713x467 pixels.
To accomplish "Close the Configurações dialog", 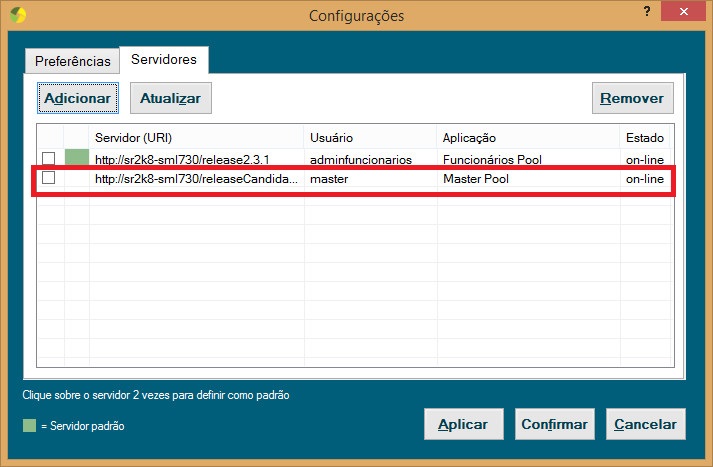I will click(x=683, y=11).
